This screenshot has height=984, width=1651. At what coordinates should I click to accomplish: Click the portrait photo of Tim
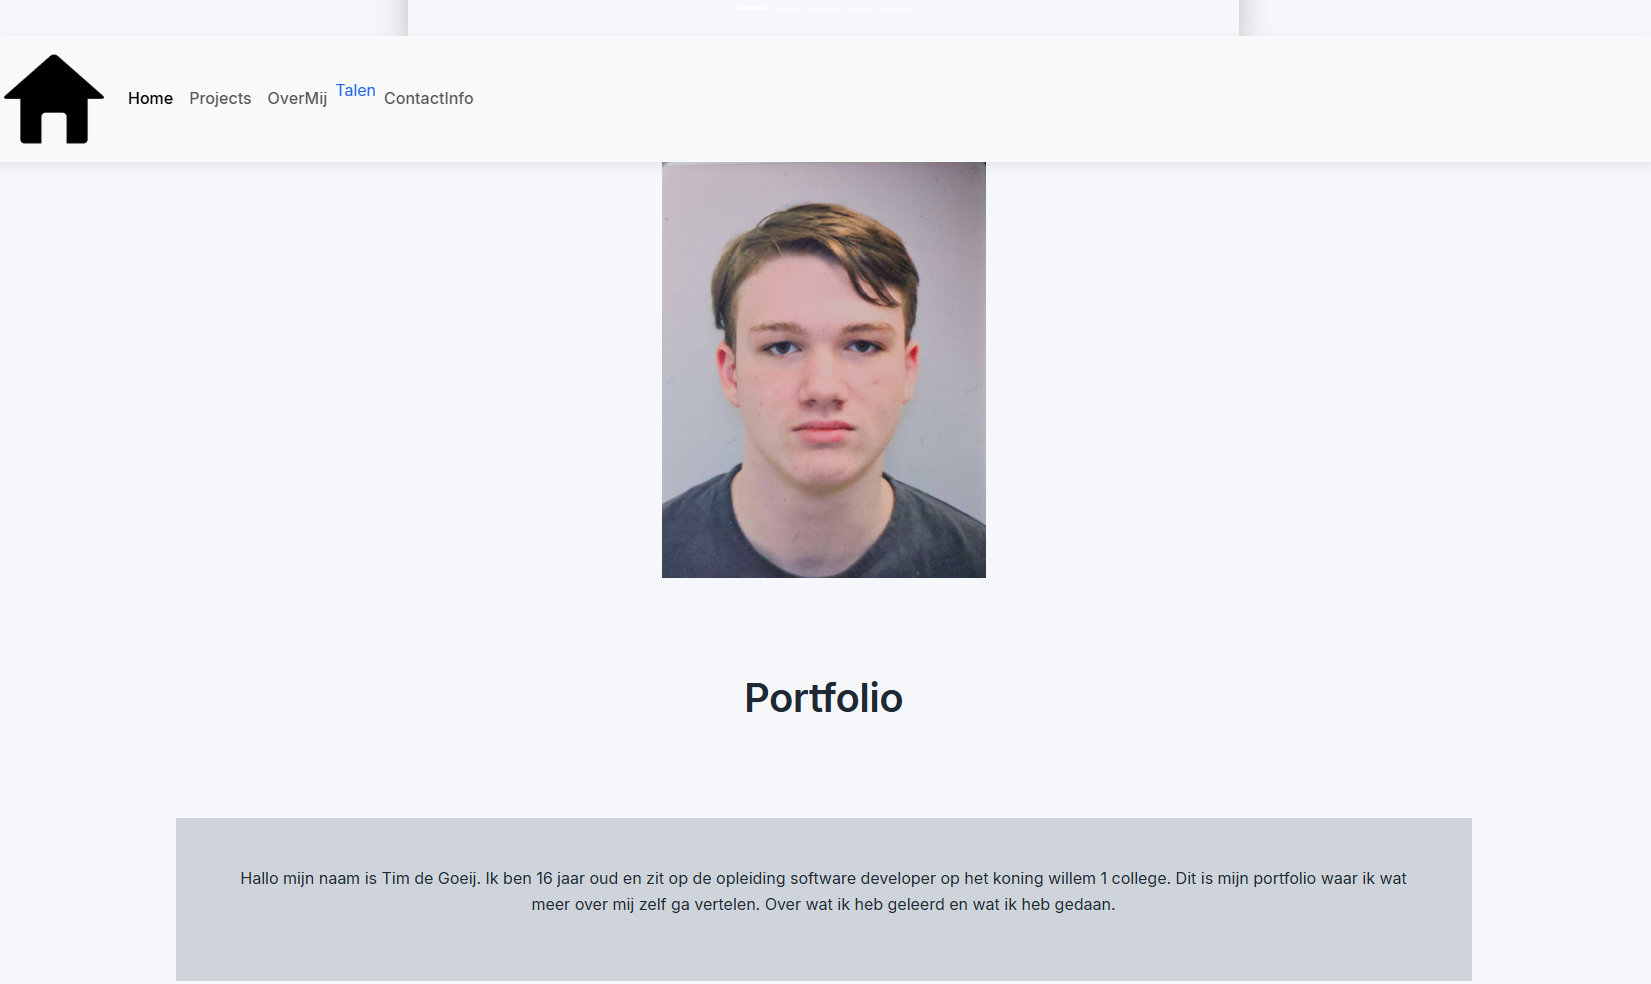(x=824, y=370)
